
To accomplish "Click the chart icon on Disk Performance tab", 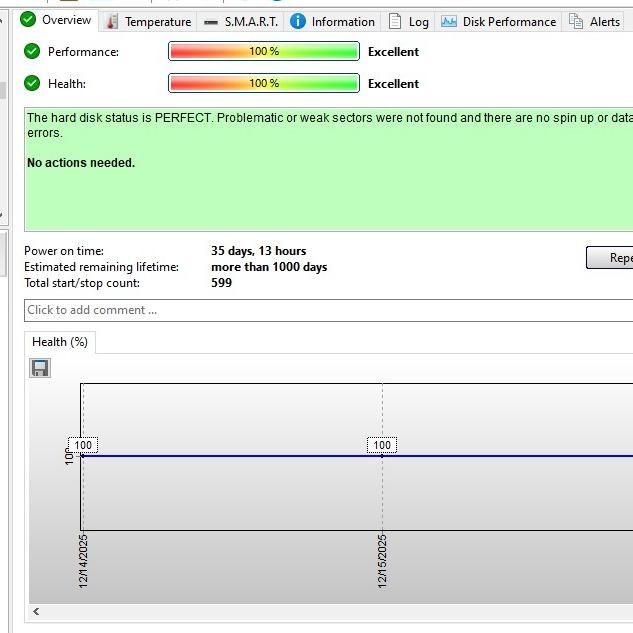I will pos(449,21).
